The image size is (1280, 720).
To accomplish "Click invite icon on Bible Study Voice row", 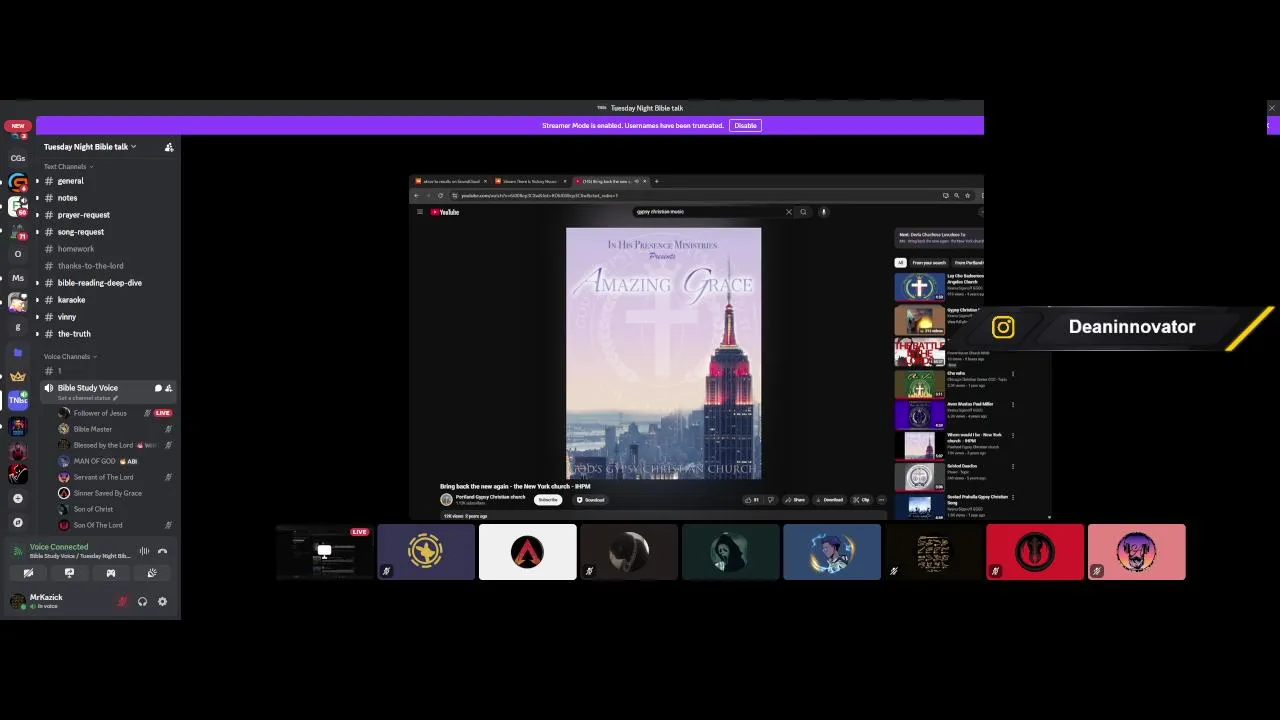I will click(x=168, y=388).
